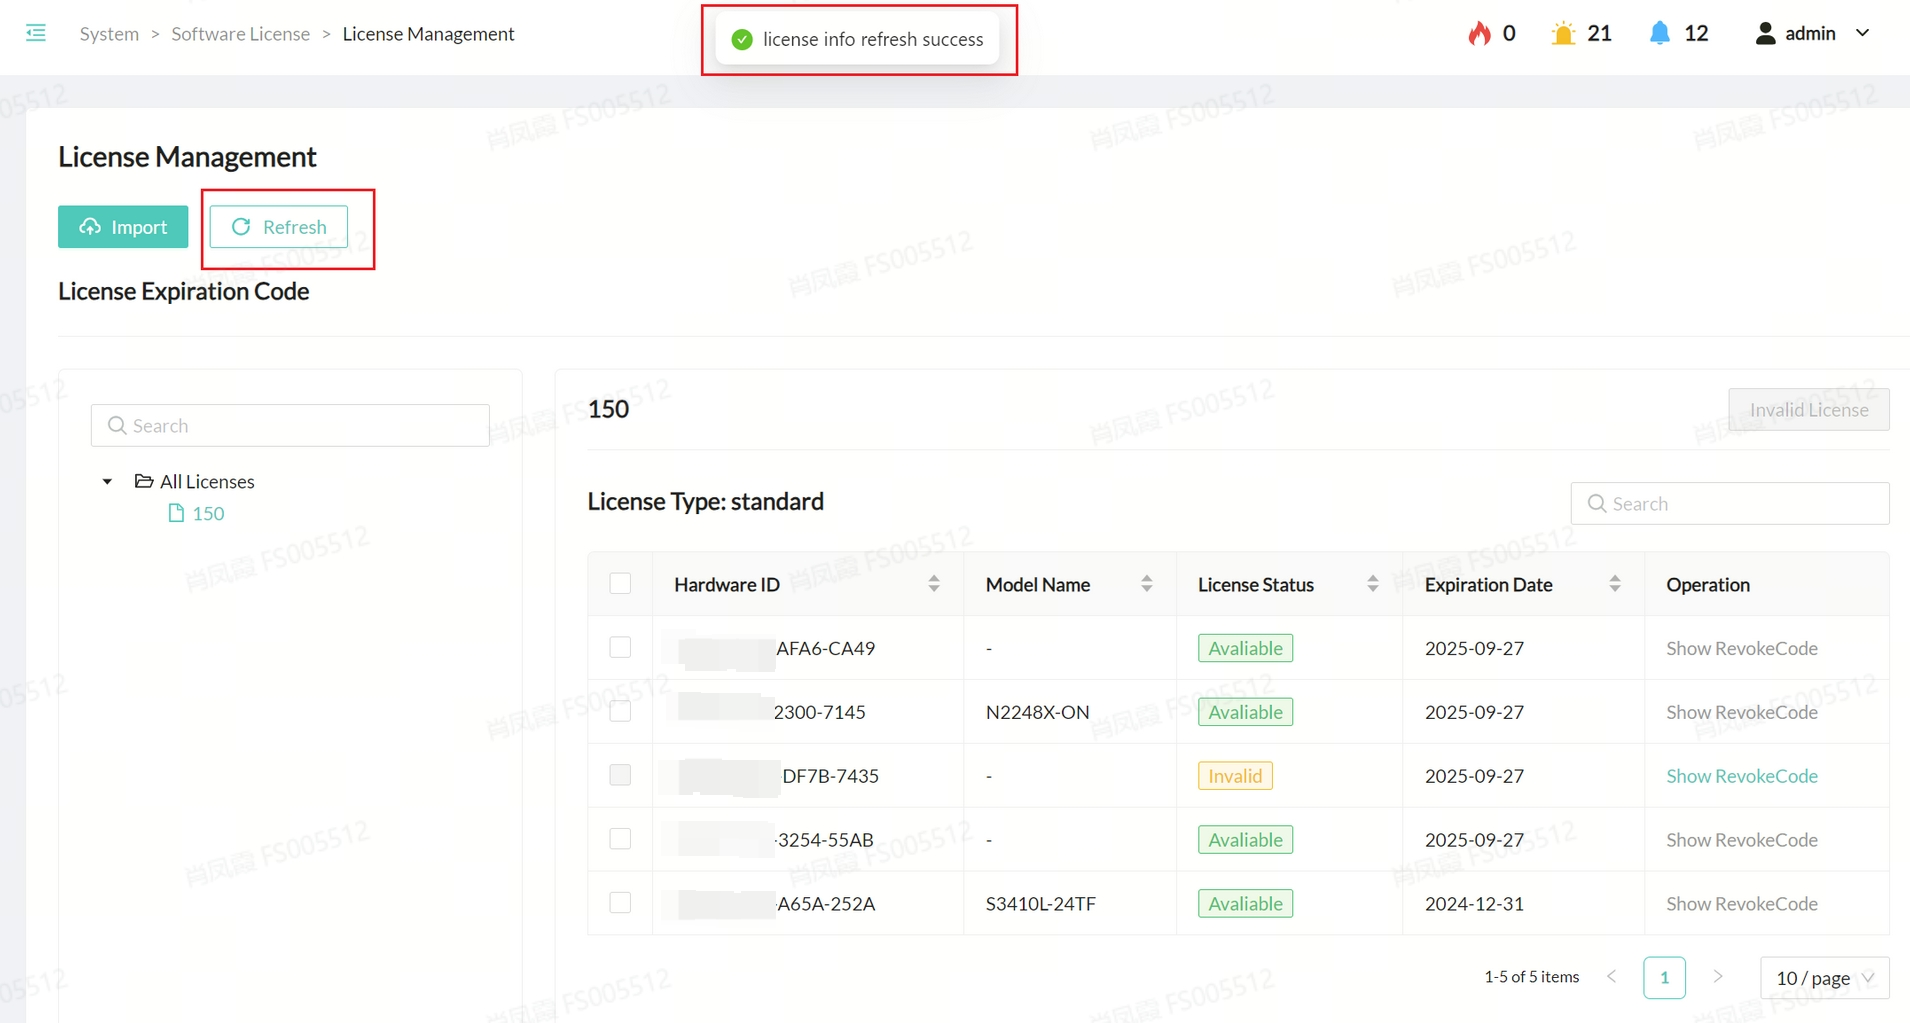The width and height of the screenshot is (1910, 1023).
Task: Go to Software License breadcrumb
Action: click(240, 34)
